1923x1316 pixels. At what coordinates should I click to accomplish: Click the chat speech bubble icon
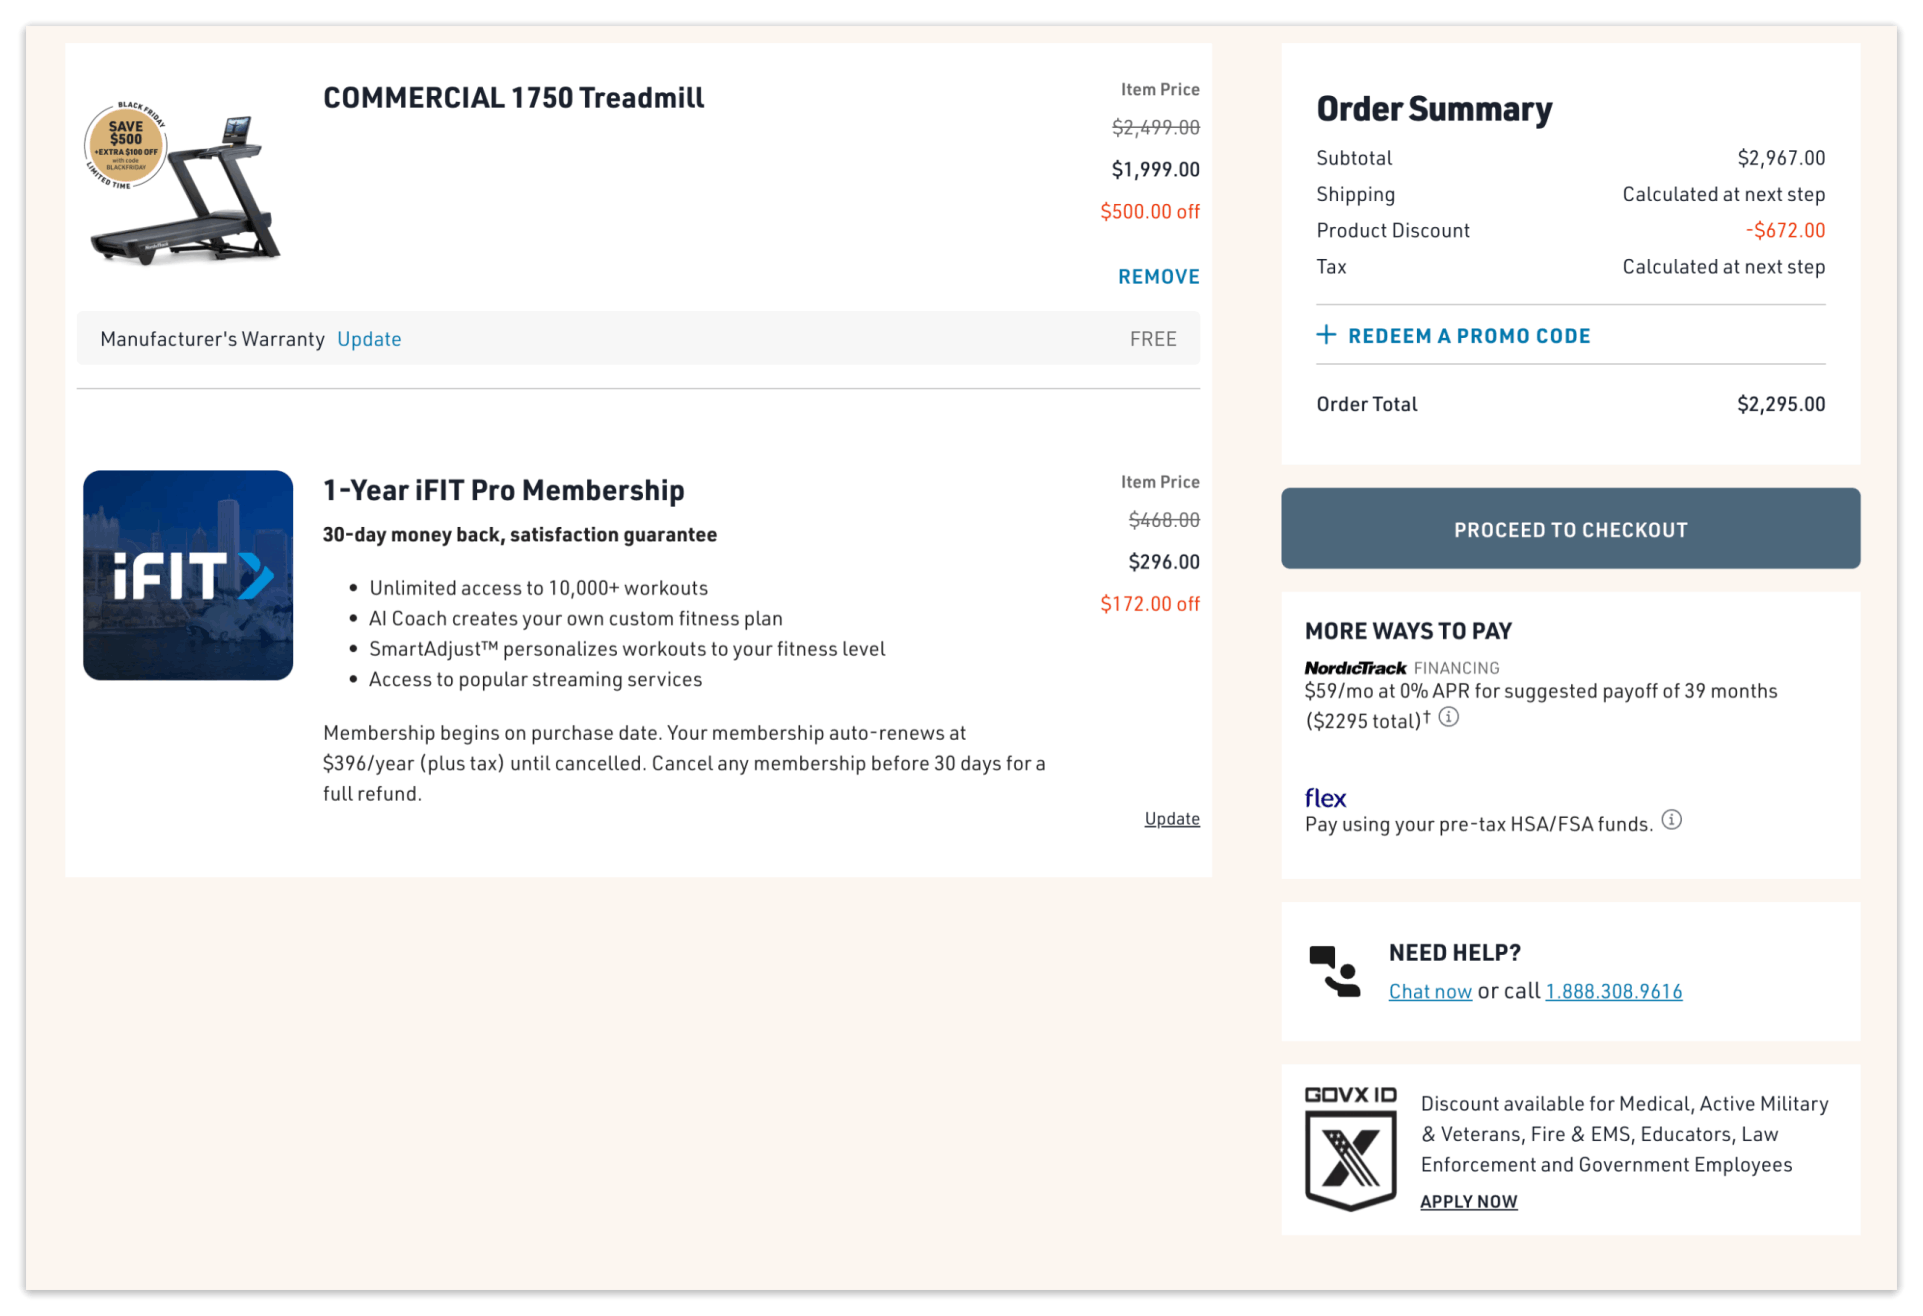(1331, 971)
